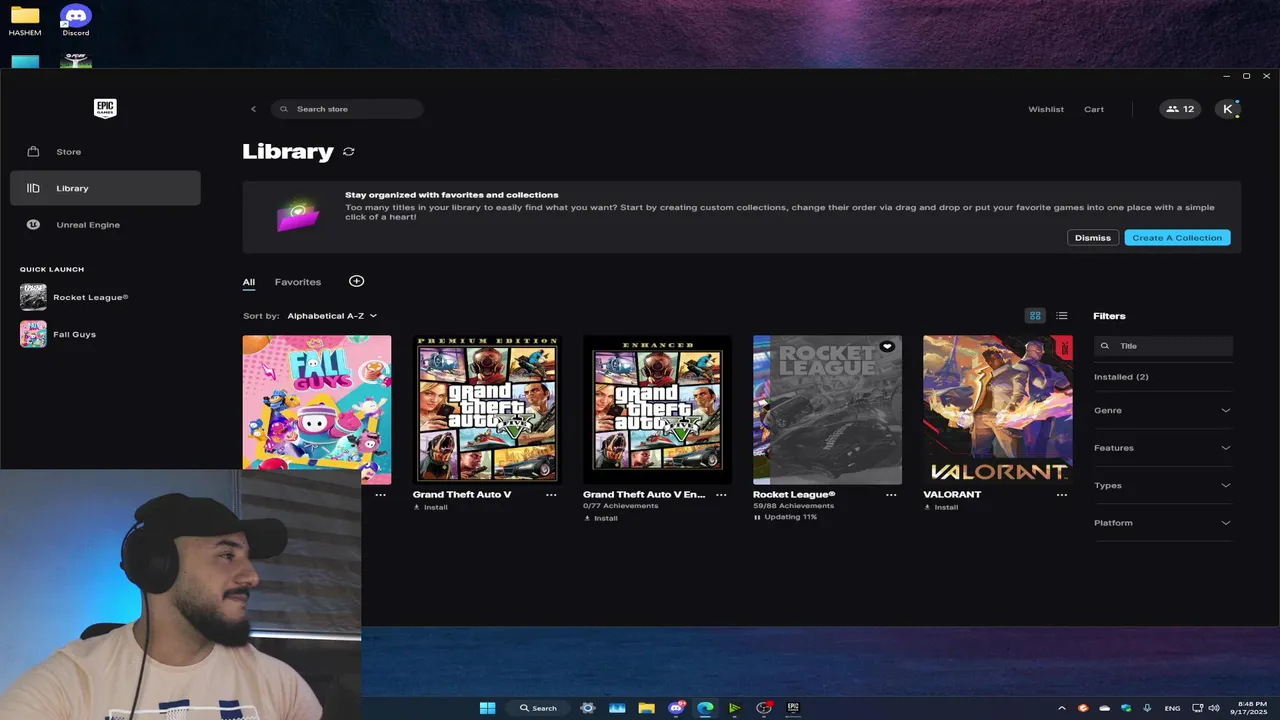This screenshot has width=1280, height=720.
Task: Open Rocket League three-dot options menu
Action: [x=891, y=495]
